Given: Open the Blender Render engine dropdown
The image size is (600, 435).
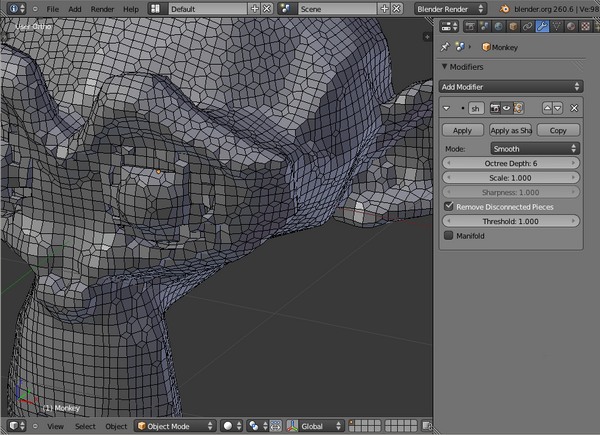Looking at the screenshot, I should 451,9.
